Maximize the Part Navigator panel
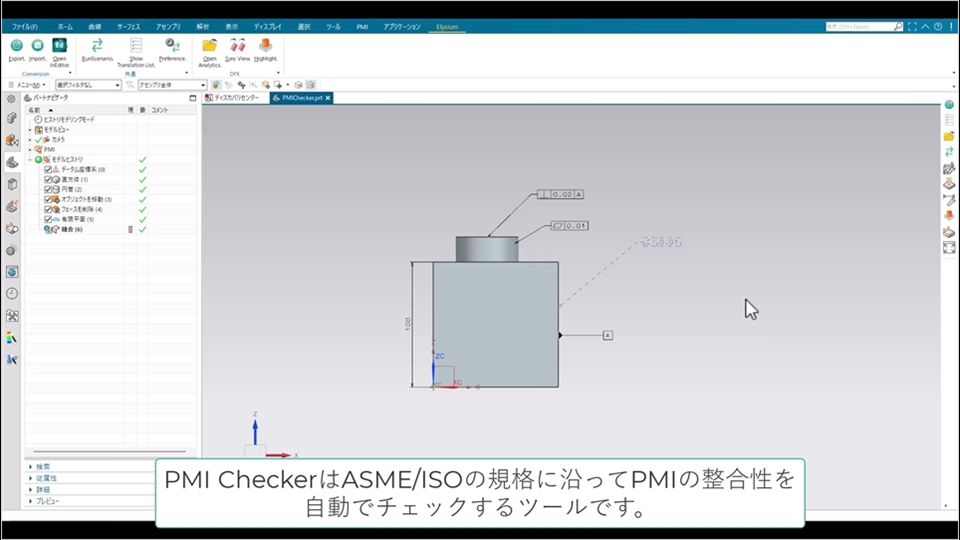Image resolution: width=960 pixels, height=540 pixels. tap(192, 98)
